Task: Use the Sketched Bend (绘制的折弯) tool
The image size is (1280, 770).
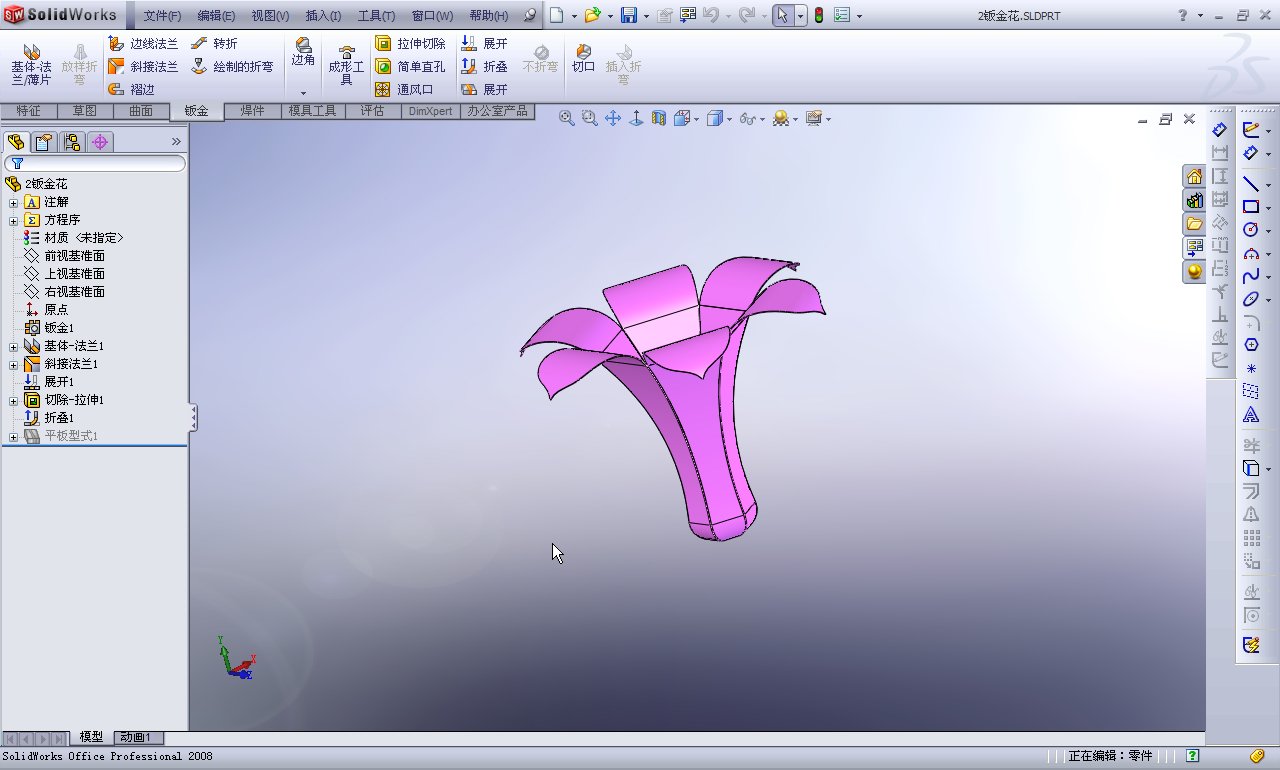Action: pos(231,67)
